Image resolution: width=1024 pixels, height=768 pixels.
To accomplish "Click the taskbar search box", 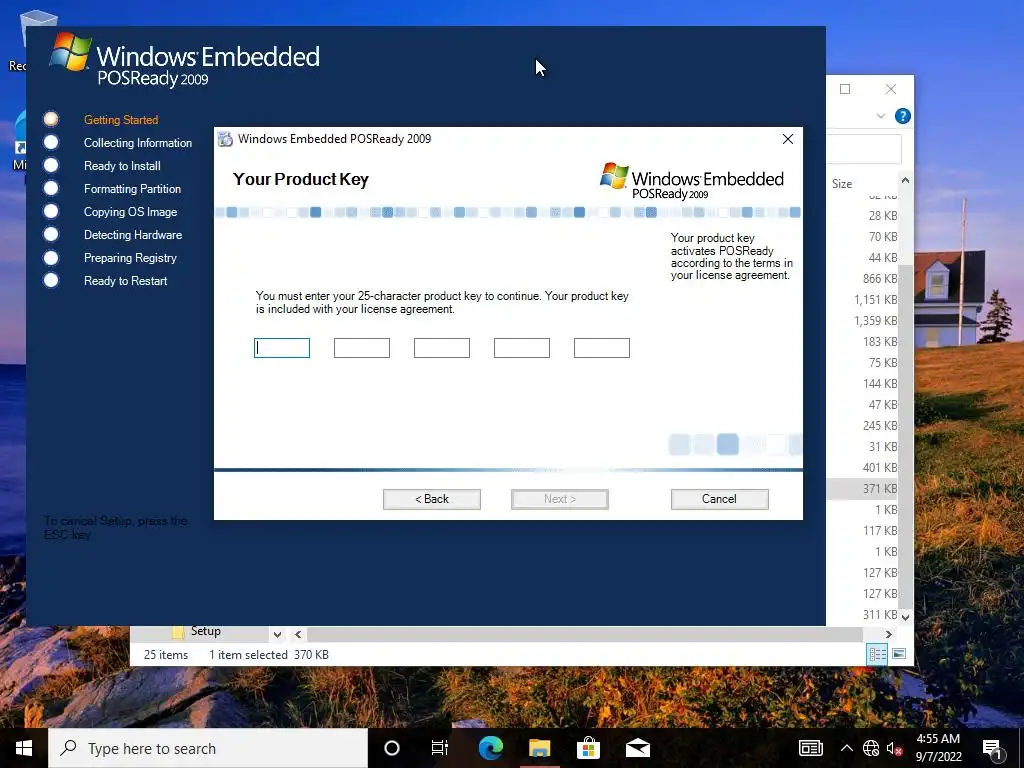I will pyautogui.click(x=208, y=748).
